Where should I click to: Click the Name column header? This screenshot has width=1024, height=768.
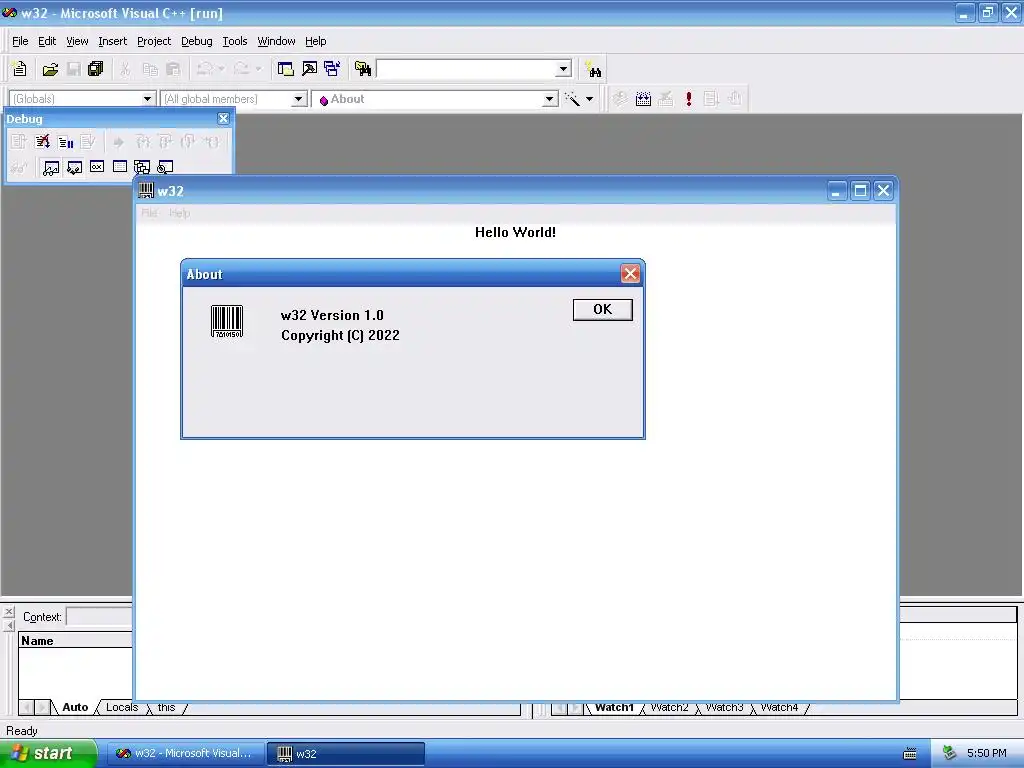click(76, 641)
